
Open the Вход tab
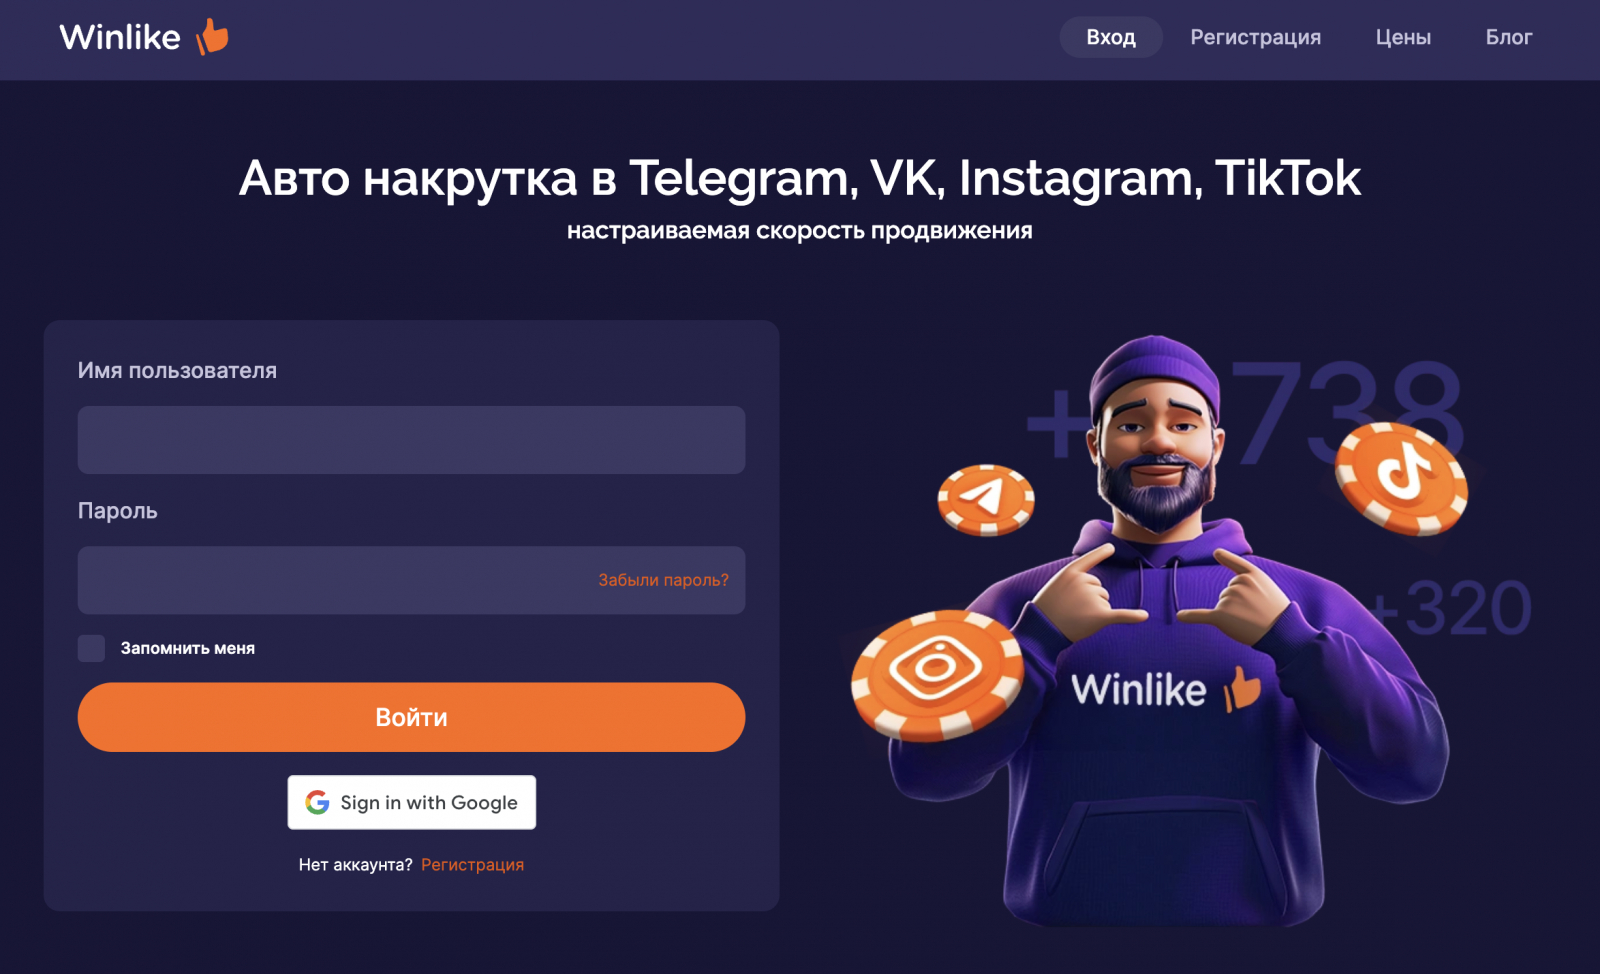[x=1111, y=37]
